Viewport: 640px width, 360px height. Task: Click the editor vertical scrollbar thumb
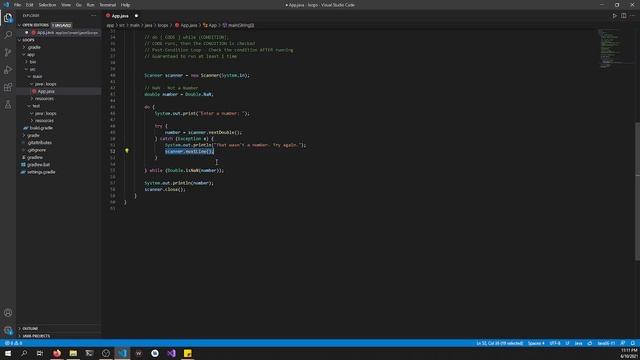click(x=637, y=191)
